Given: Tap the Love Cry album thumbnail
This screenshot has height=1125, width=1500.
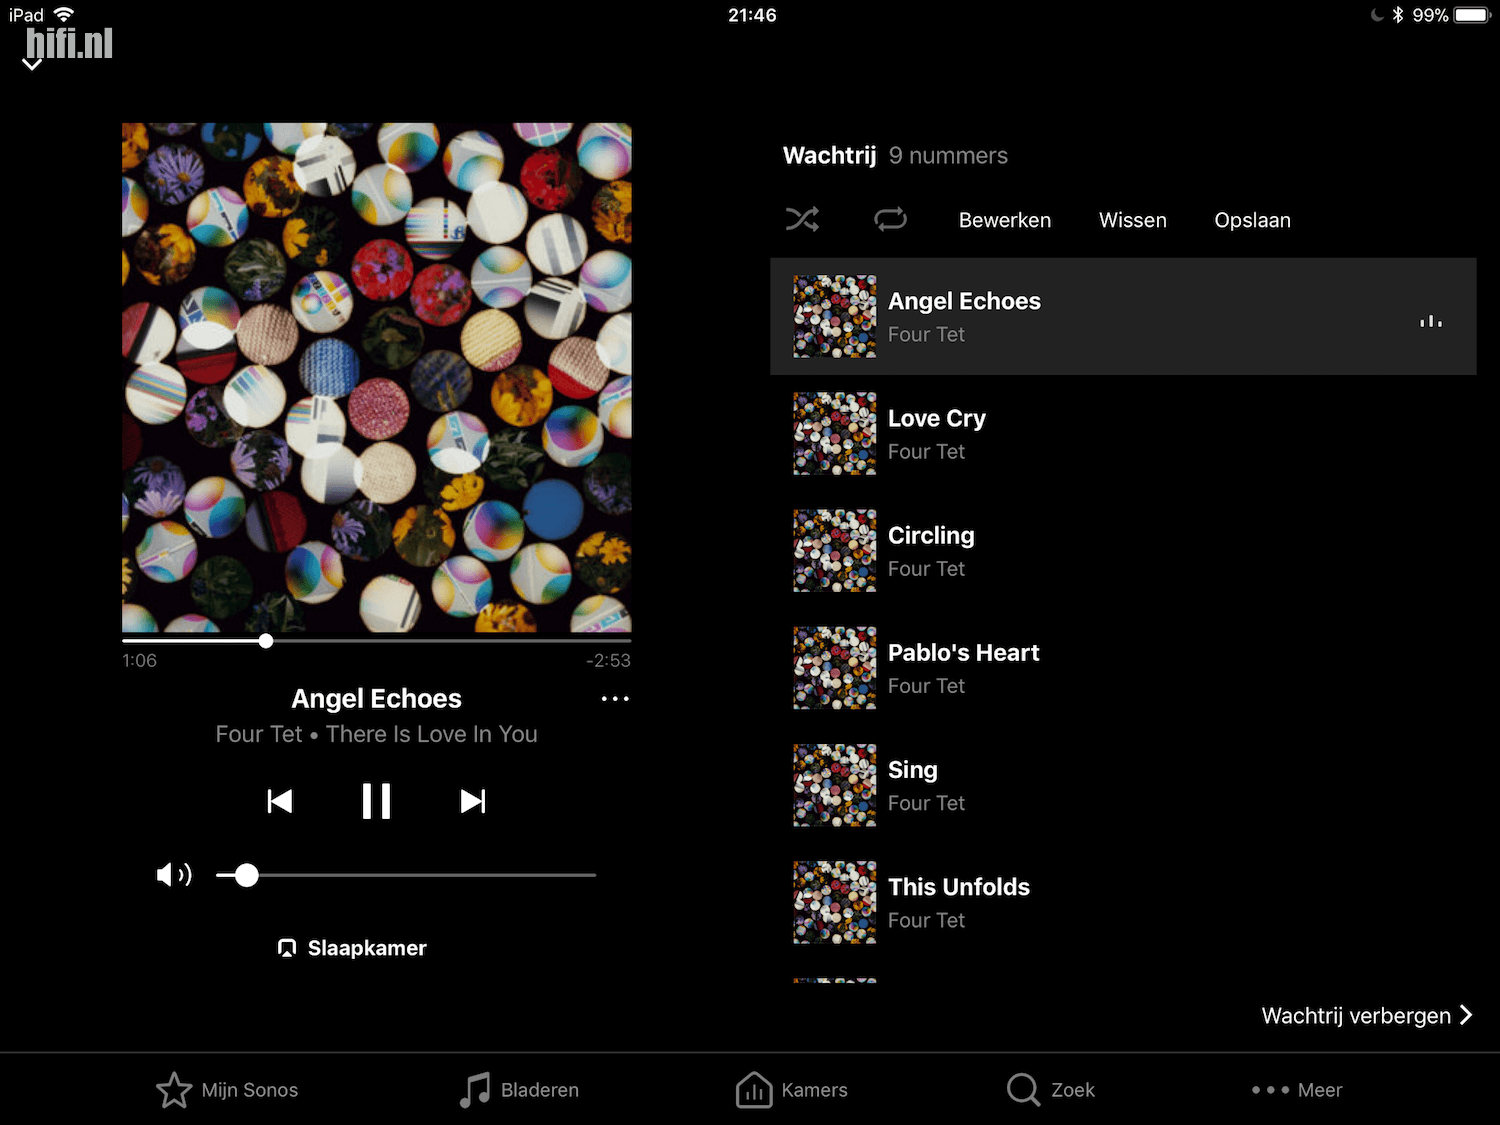Looking at the screenshot, I should (x=835, y=434).
